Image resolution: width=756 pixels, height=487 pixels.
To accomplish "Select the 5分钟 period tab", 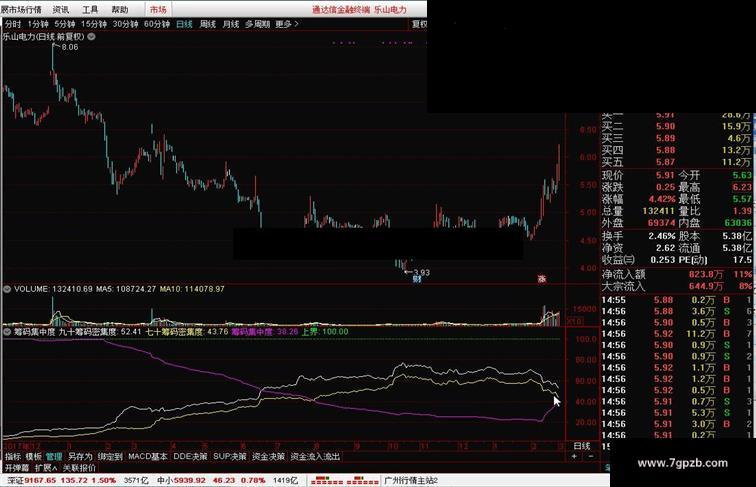I will tap(64, 24).
